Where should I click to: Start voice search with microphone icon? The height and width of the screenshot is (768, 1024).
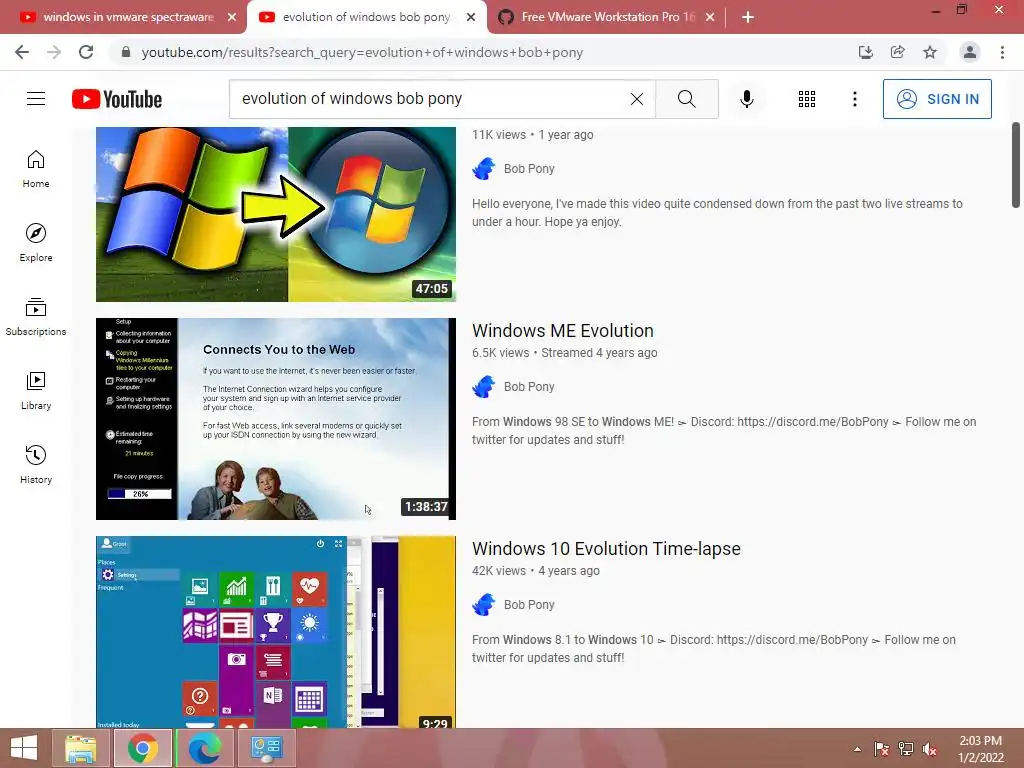click(x=747, y=99)
